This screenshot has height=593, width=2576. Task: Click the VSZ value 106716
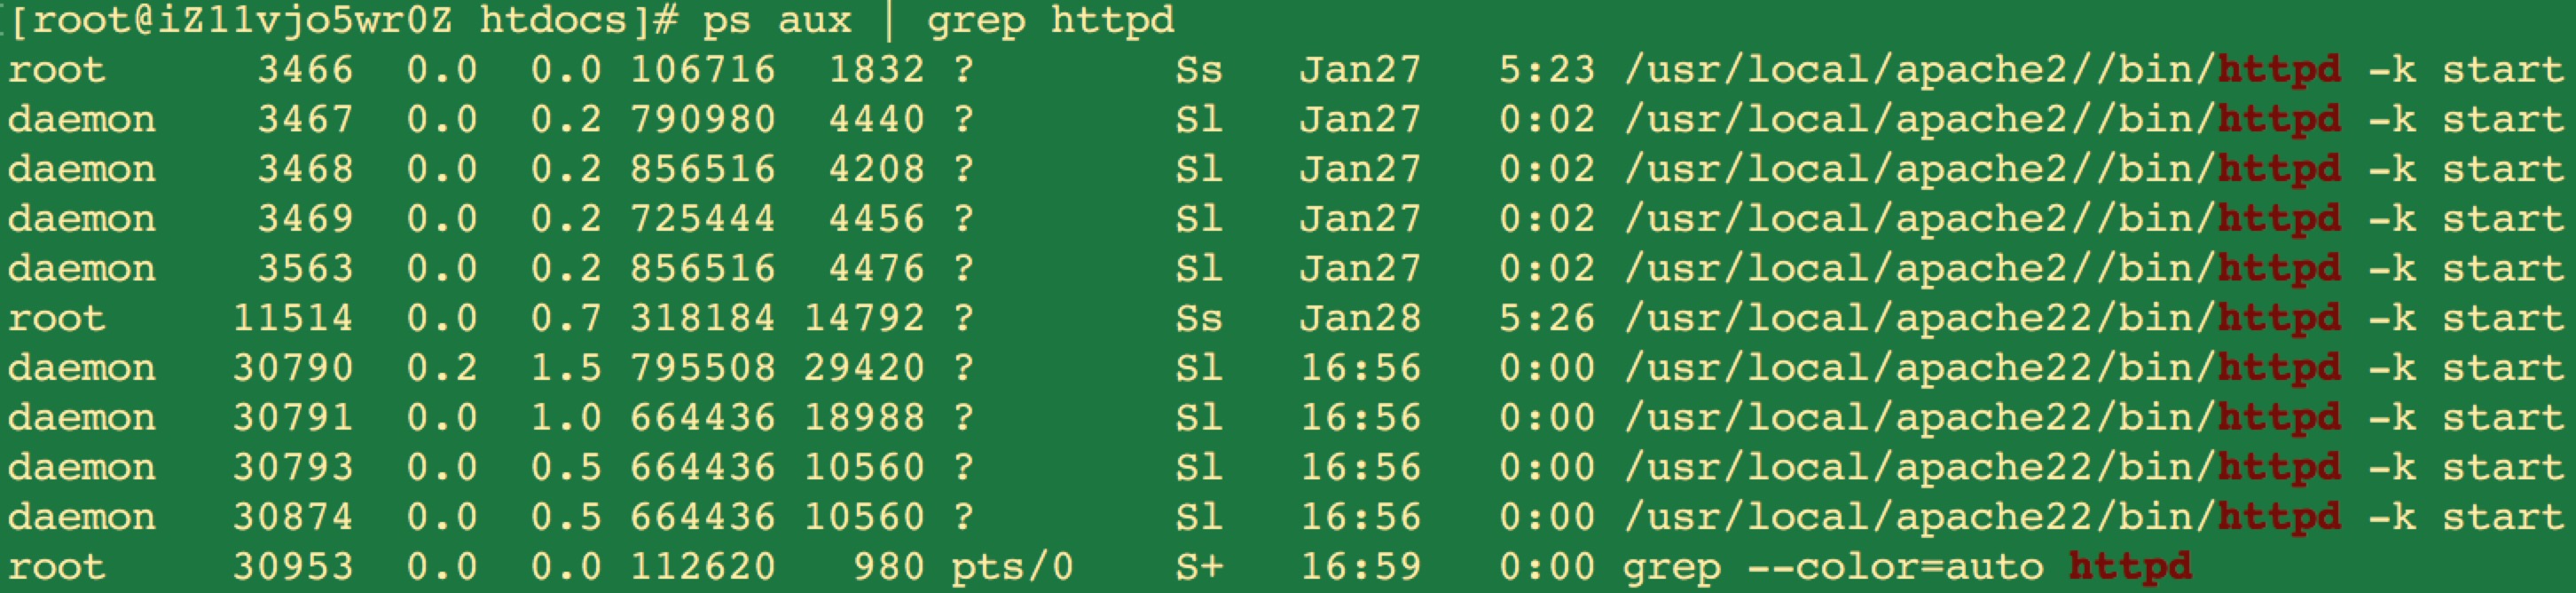point(702,70)
